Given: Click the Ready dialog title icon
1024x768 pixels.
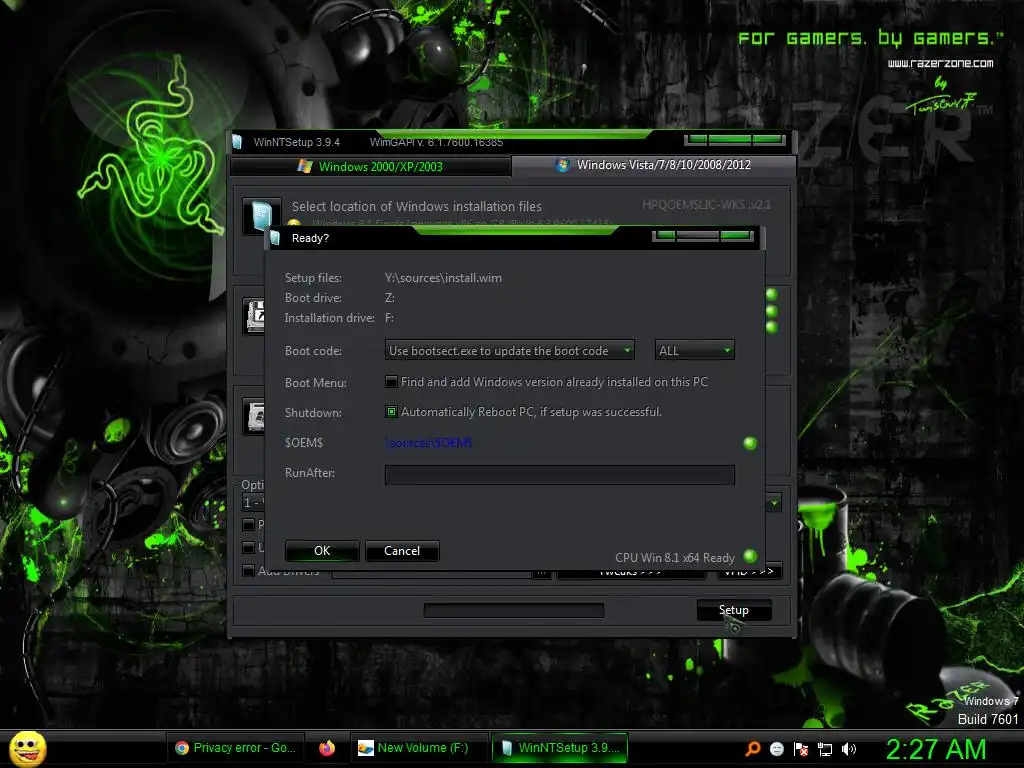Looking at the screenshot, I should 276,238.
